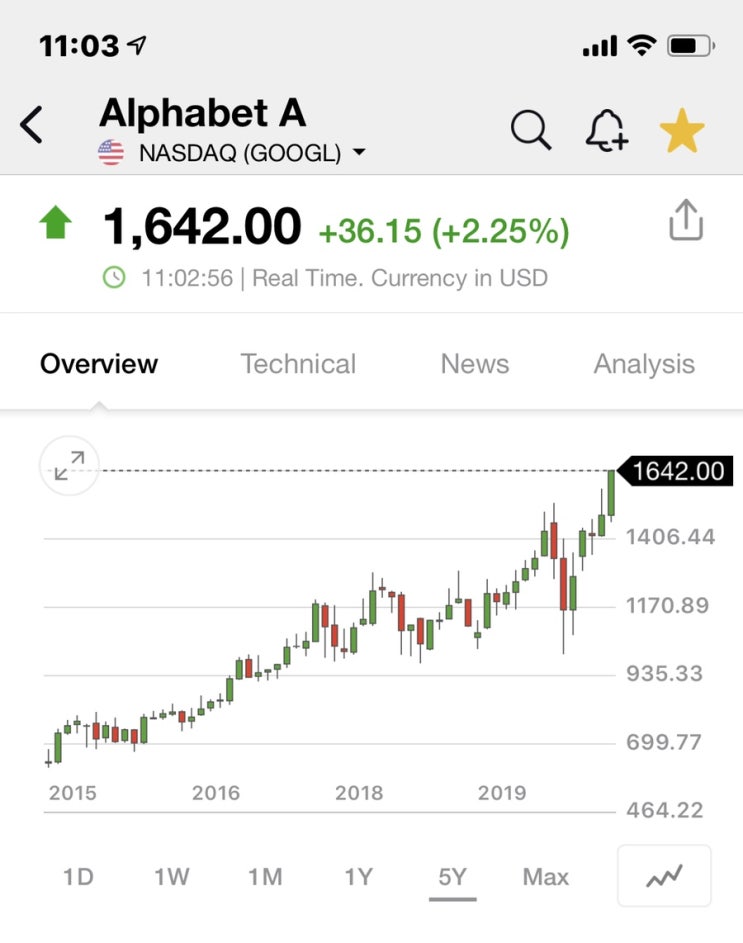The height and width of the screenshot is (943, 743).
Task: Expand chart to fullscreen with arrows icon
Action: click(69, 465)
